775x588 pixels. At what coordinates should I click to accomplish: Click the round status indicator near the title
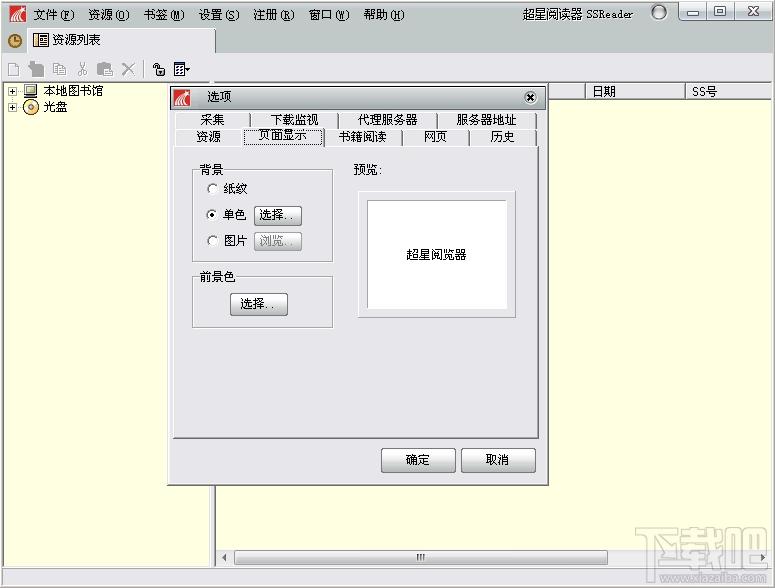pos(659,12)
